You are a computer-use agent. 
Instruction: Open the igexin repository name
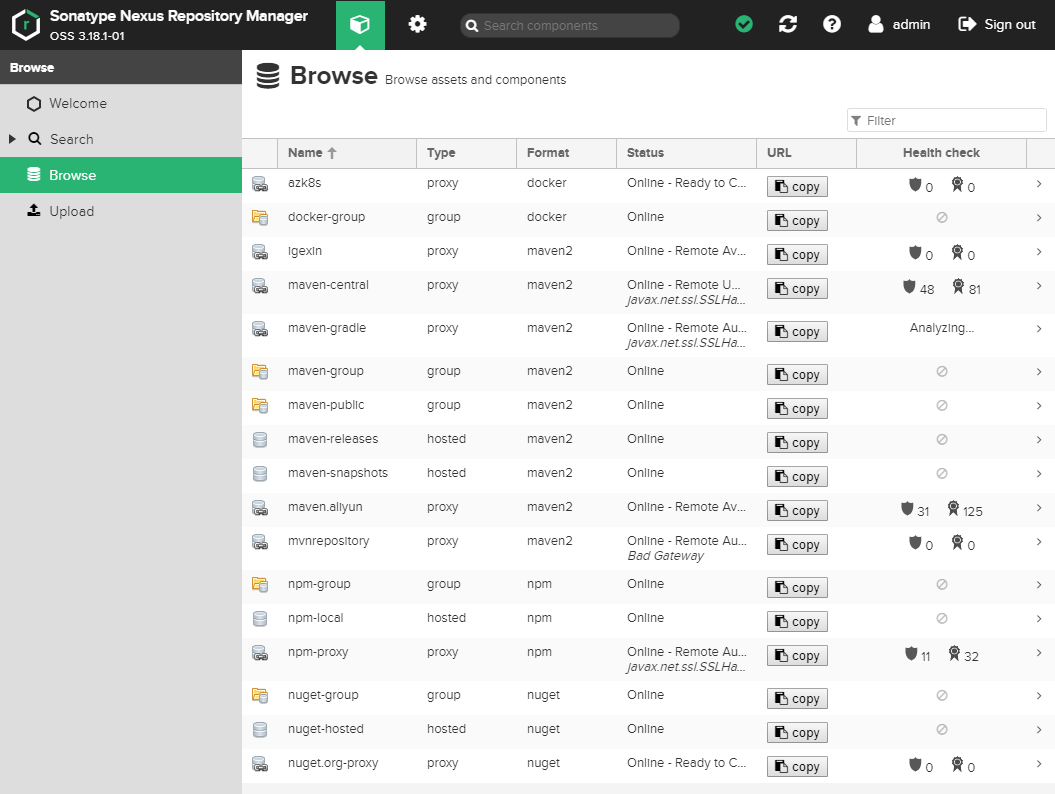point(305,251)
